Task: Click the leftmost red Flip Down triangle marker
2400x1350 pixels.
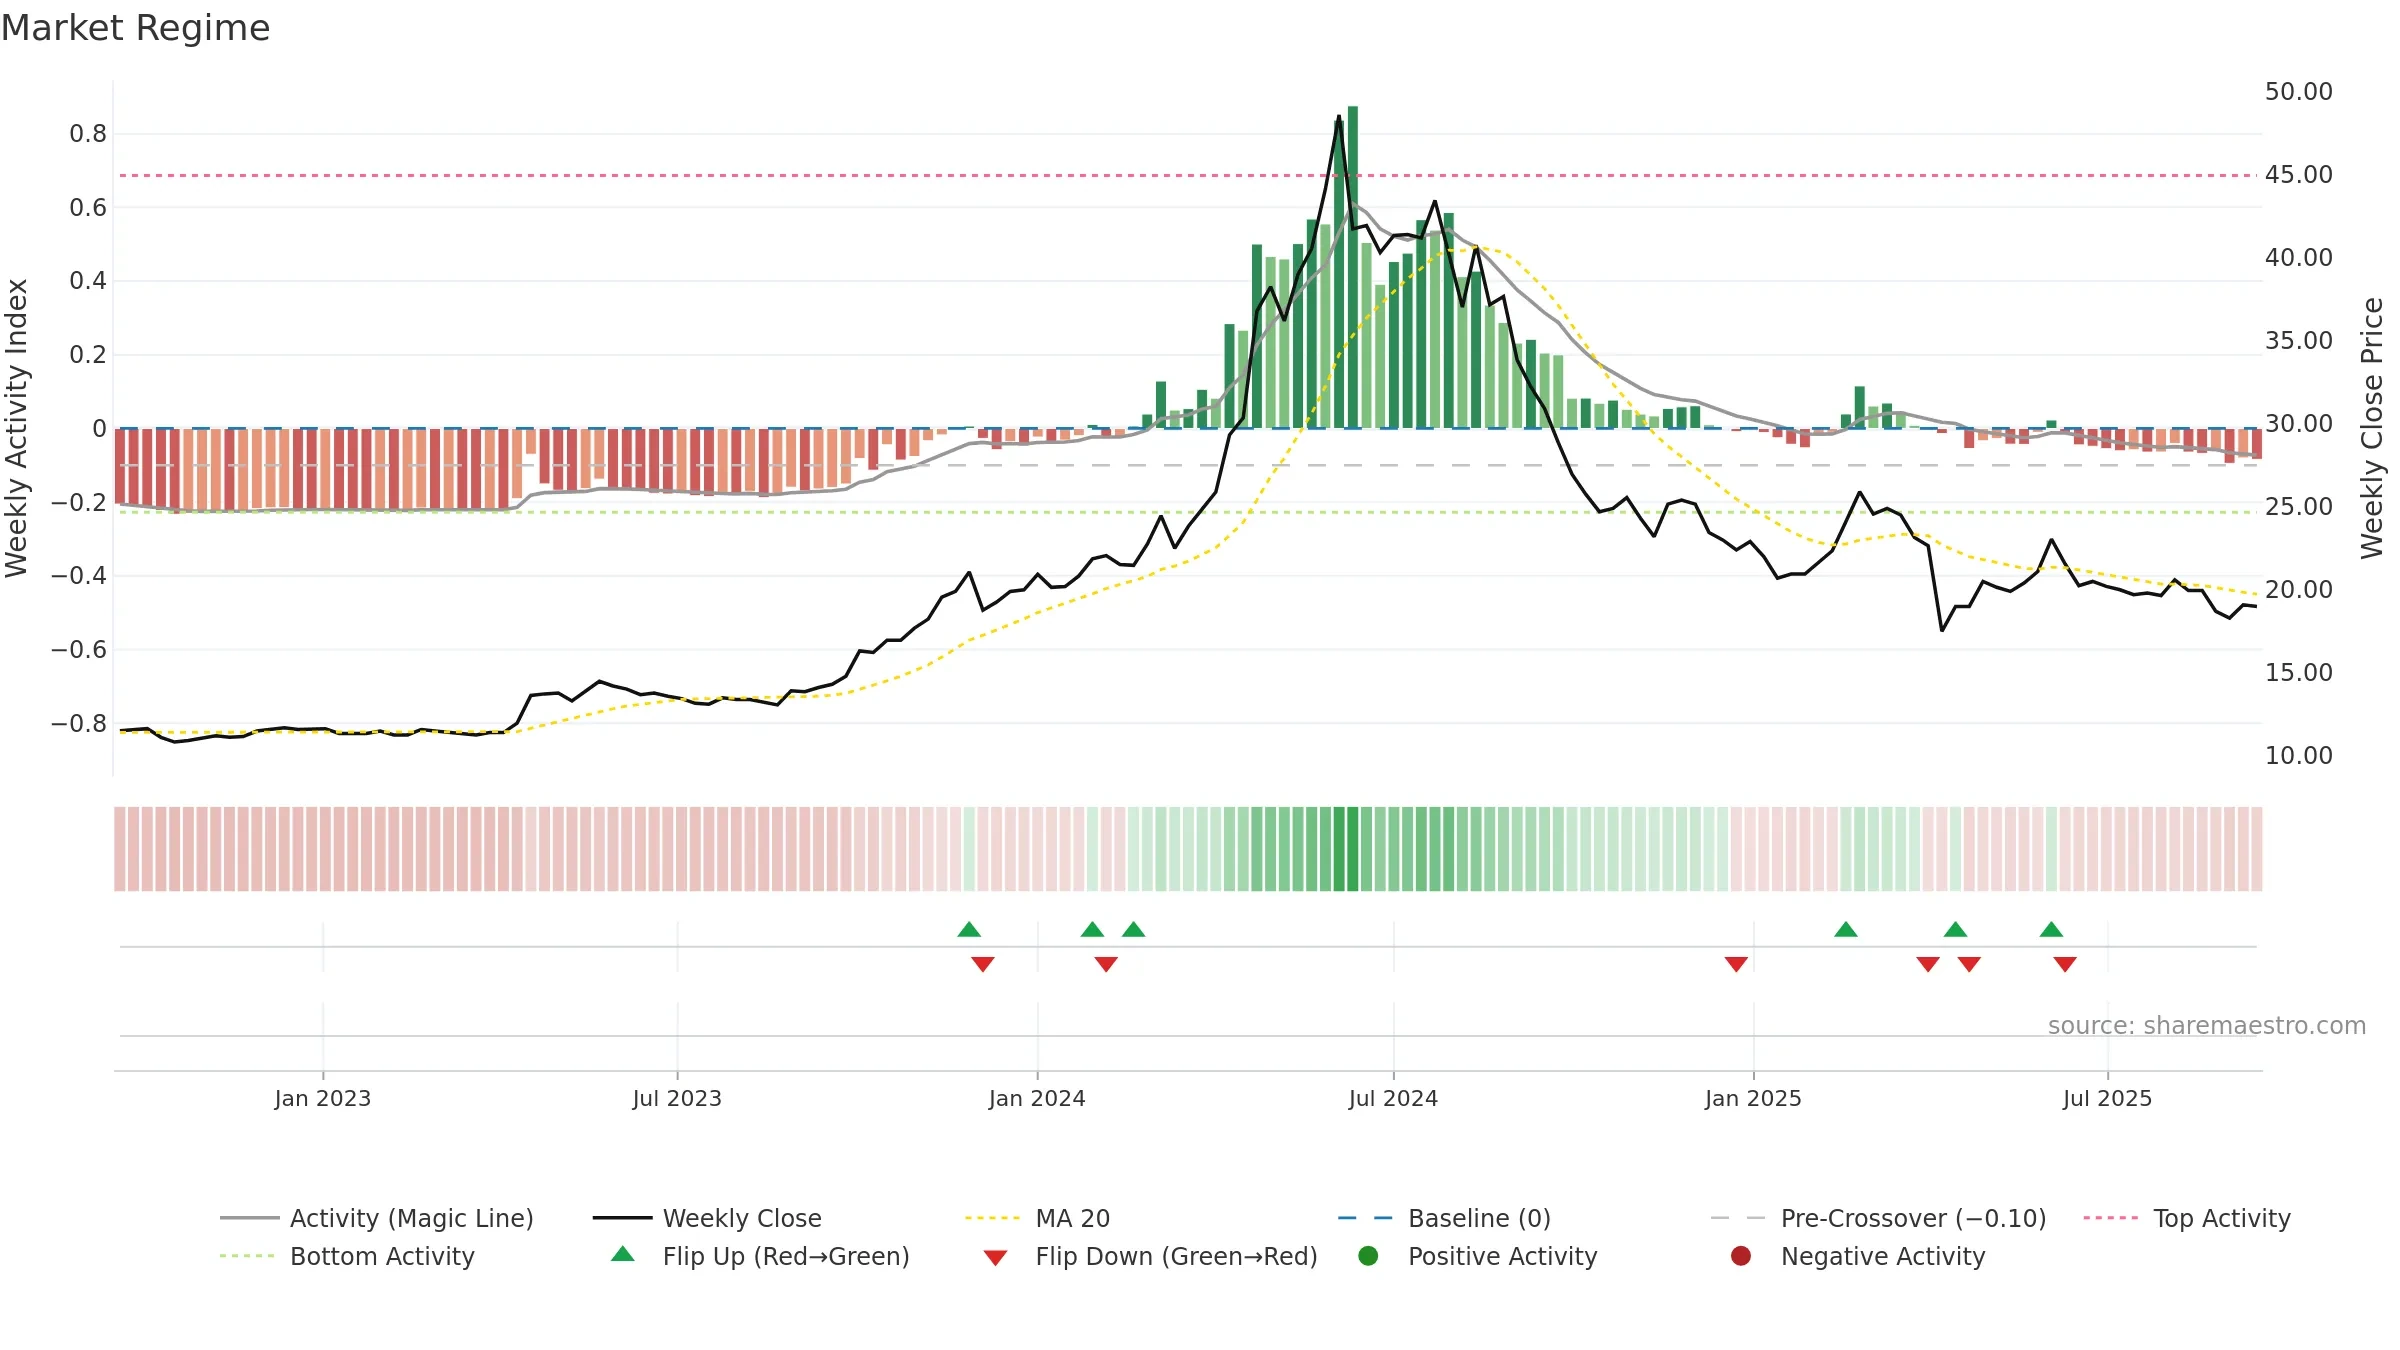Action: click(983, 964)
